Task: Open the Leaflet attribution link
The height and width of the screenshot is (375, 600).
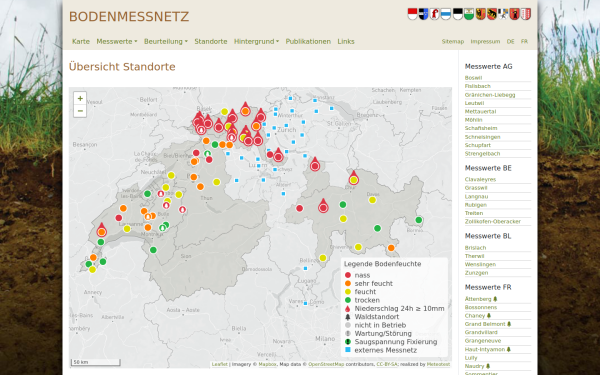Action: (220, 364)
